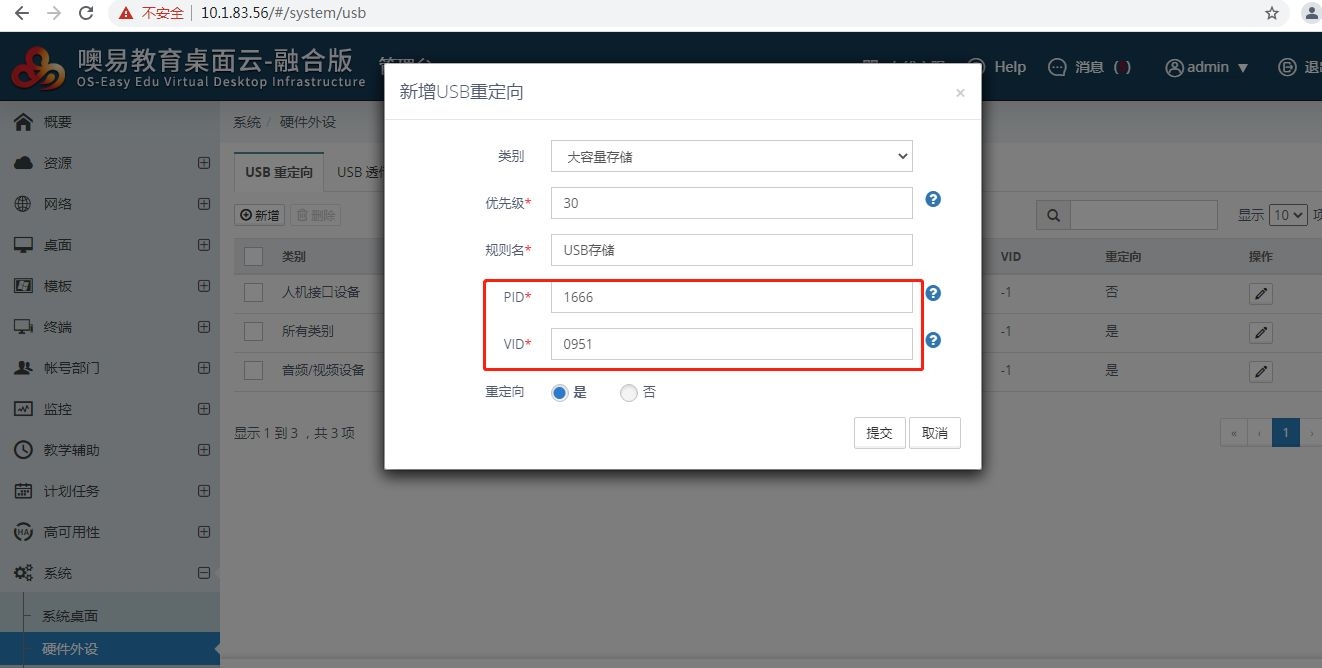Open the 类别 dropdown showing 大容量存储
Image resolution: width=1322 pixels, height=668 pixels.
pos(731,156)
